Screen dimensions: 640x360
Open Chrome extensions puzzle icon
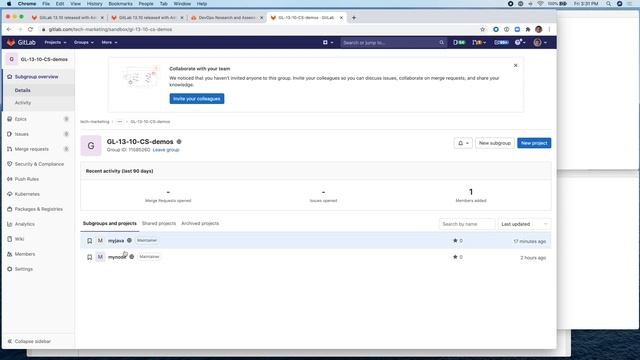[528, 29]
